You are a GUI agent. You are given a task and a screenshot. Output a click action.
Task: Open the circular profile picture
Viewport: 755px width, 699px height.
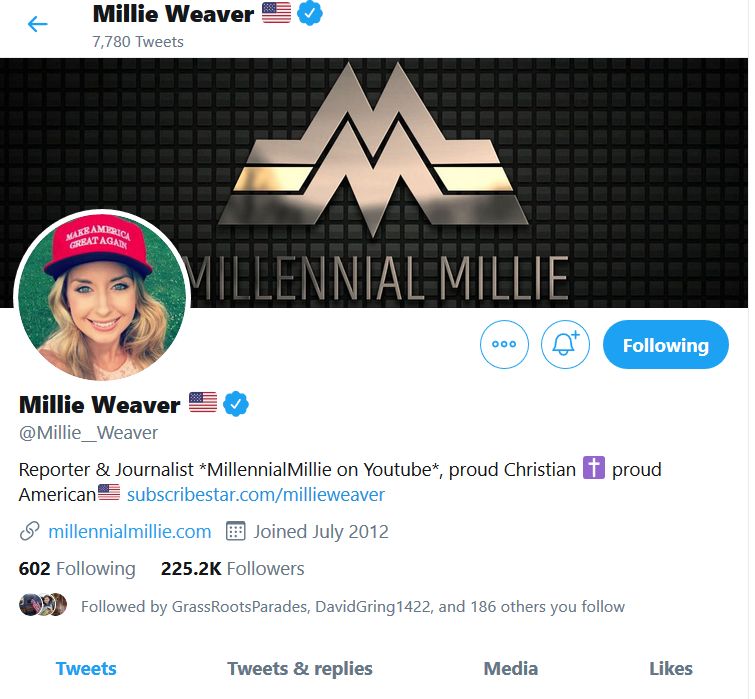pyautogui.click(x=102, y=296)
